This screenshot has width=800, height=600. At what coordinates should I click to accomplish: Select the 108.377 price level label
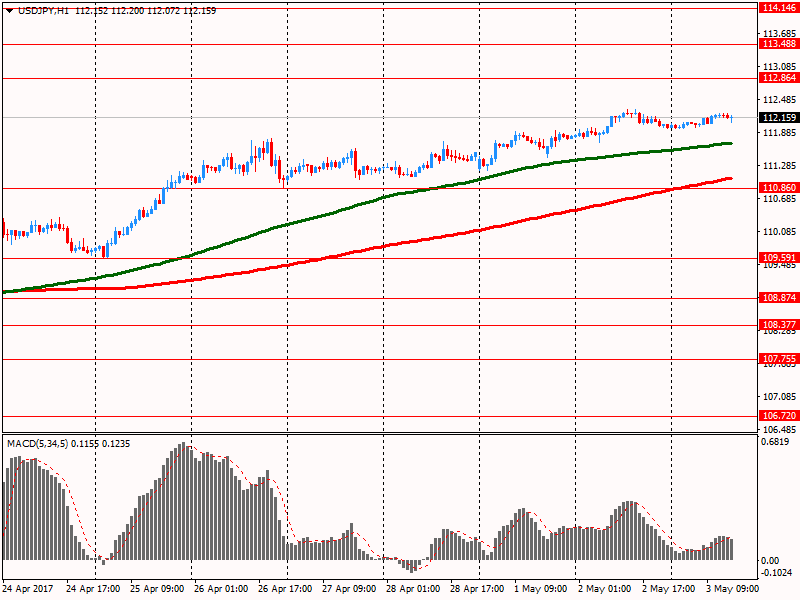pos(779,324)
